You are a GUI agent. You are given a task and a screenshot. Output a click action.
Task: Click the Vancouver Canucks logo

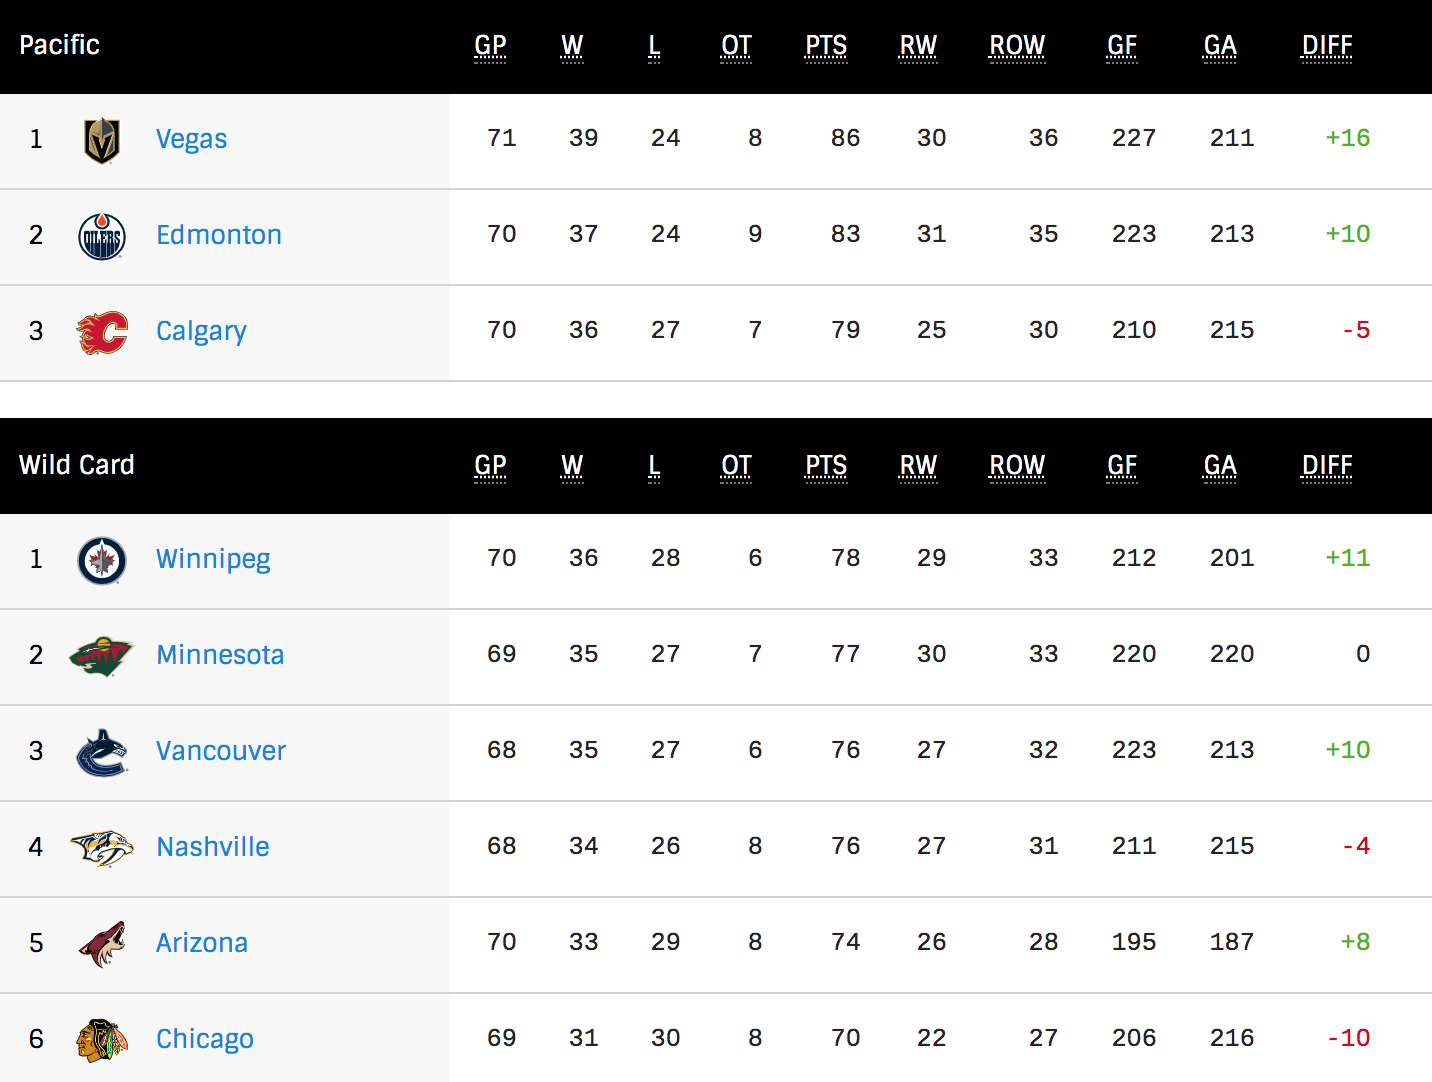[102, 753]
